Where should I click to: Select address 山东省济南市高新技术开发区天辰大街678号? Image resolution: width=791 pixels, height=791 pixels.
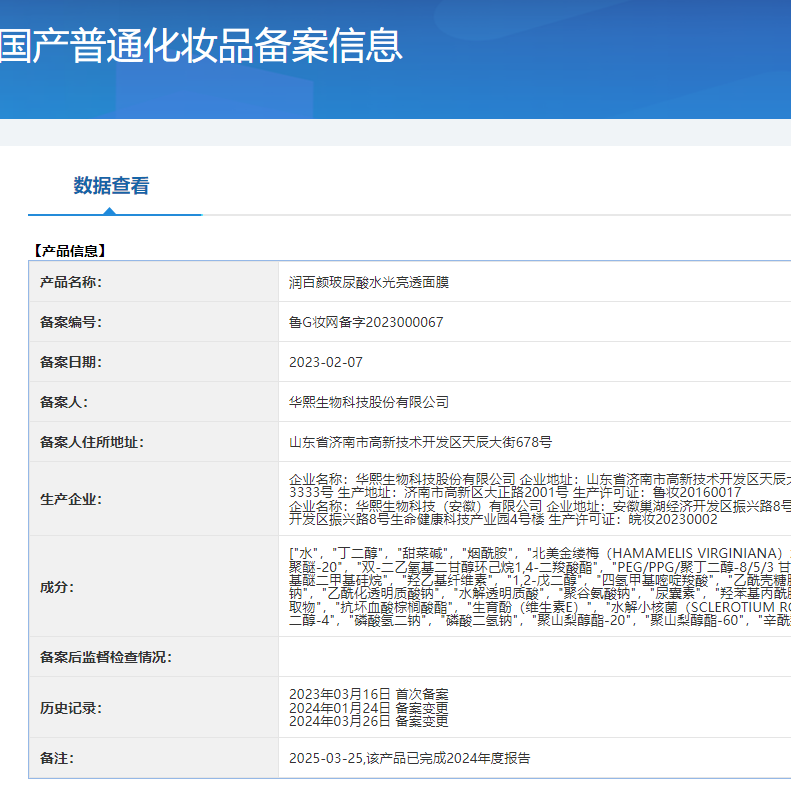tap(420, 442)
